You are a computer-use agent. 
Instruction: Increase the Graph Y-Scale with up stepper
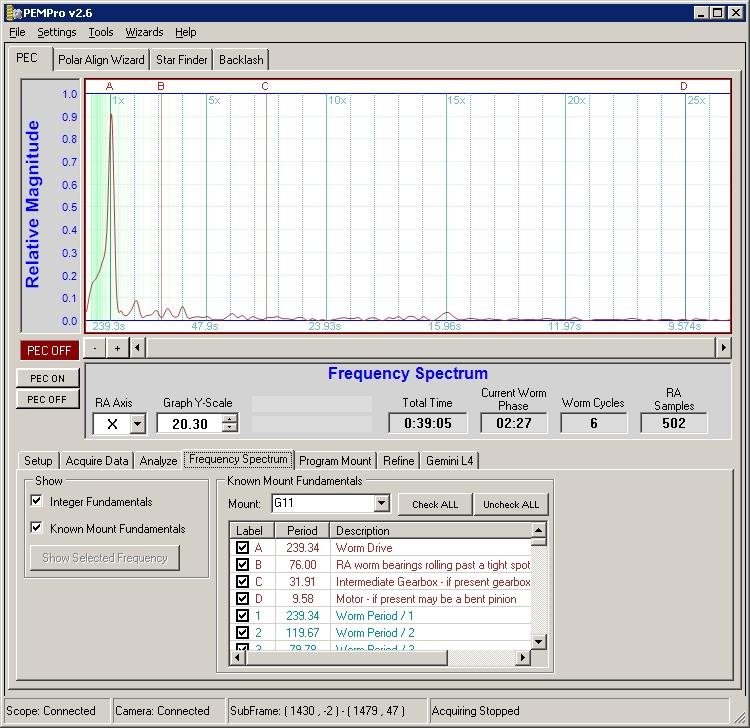pos(230,419)
